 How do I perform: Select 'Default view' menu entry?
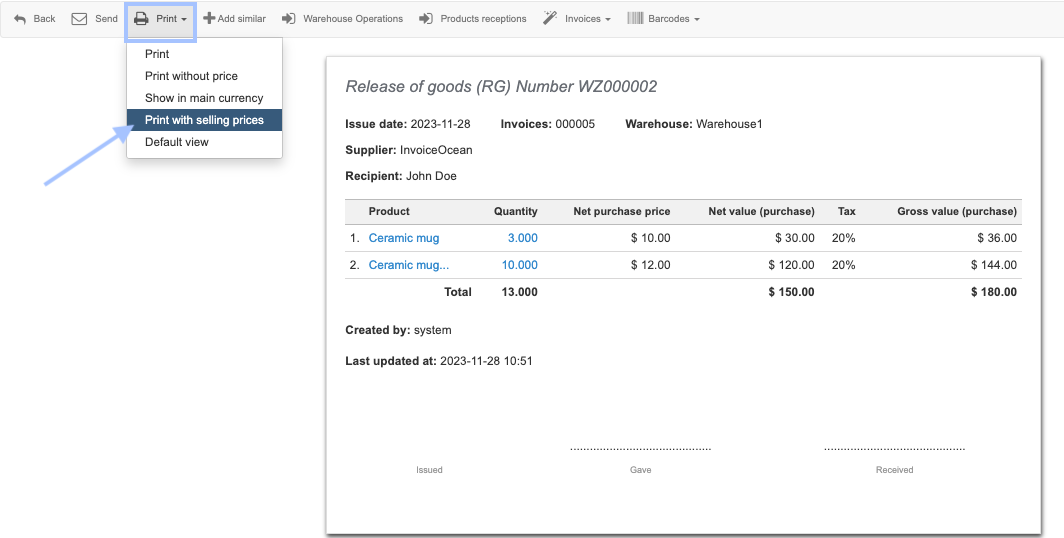pyautogui.click(x=177, y=142)
